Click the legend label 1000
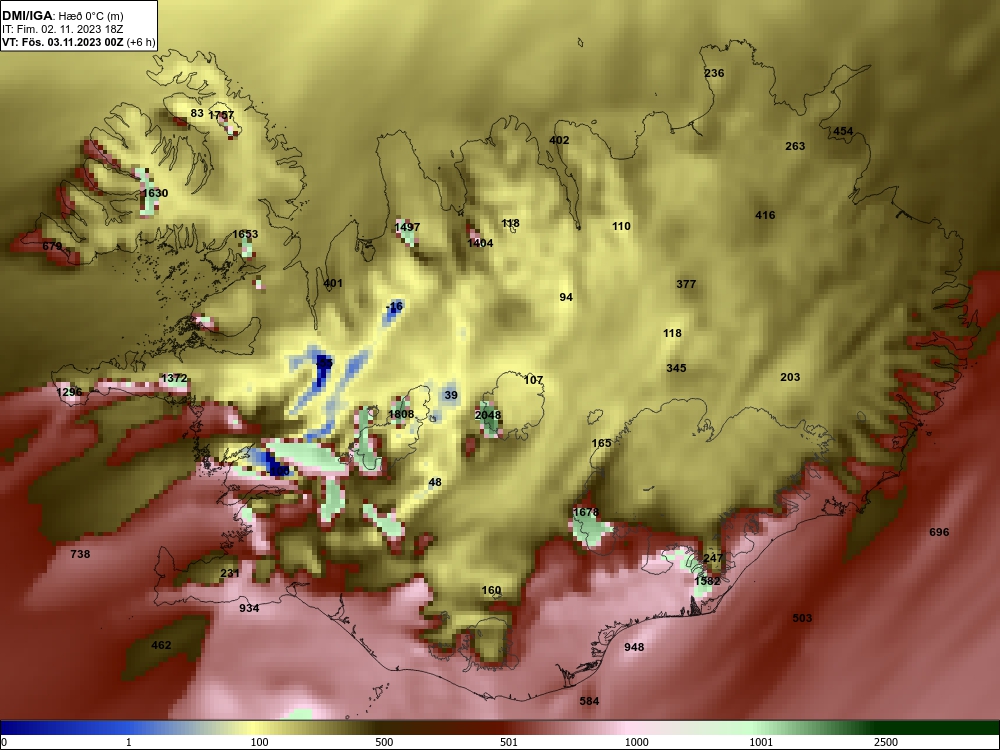Image resolution: width=1000 pixels, height=750 pixels. click(x=636, y=742)
